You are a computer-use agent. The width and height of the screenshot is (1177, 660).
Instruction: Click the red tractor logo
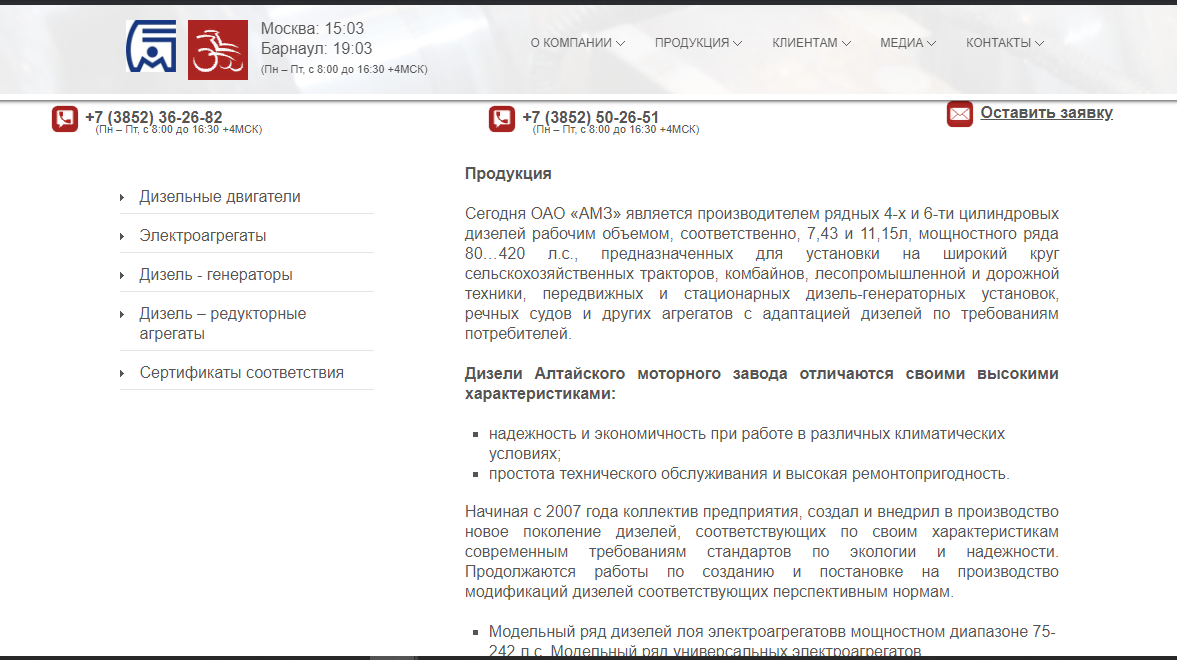click(218, 50)
